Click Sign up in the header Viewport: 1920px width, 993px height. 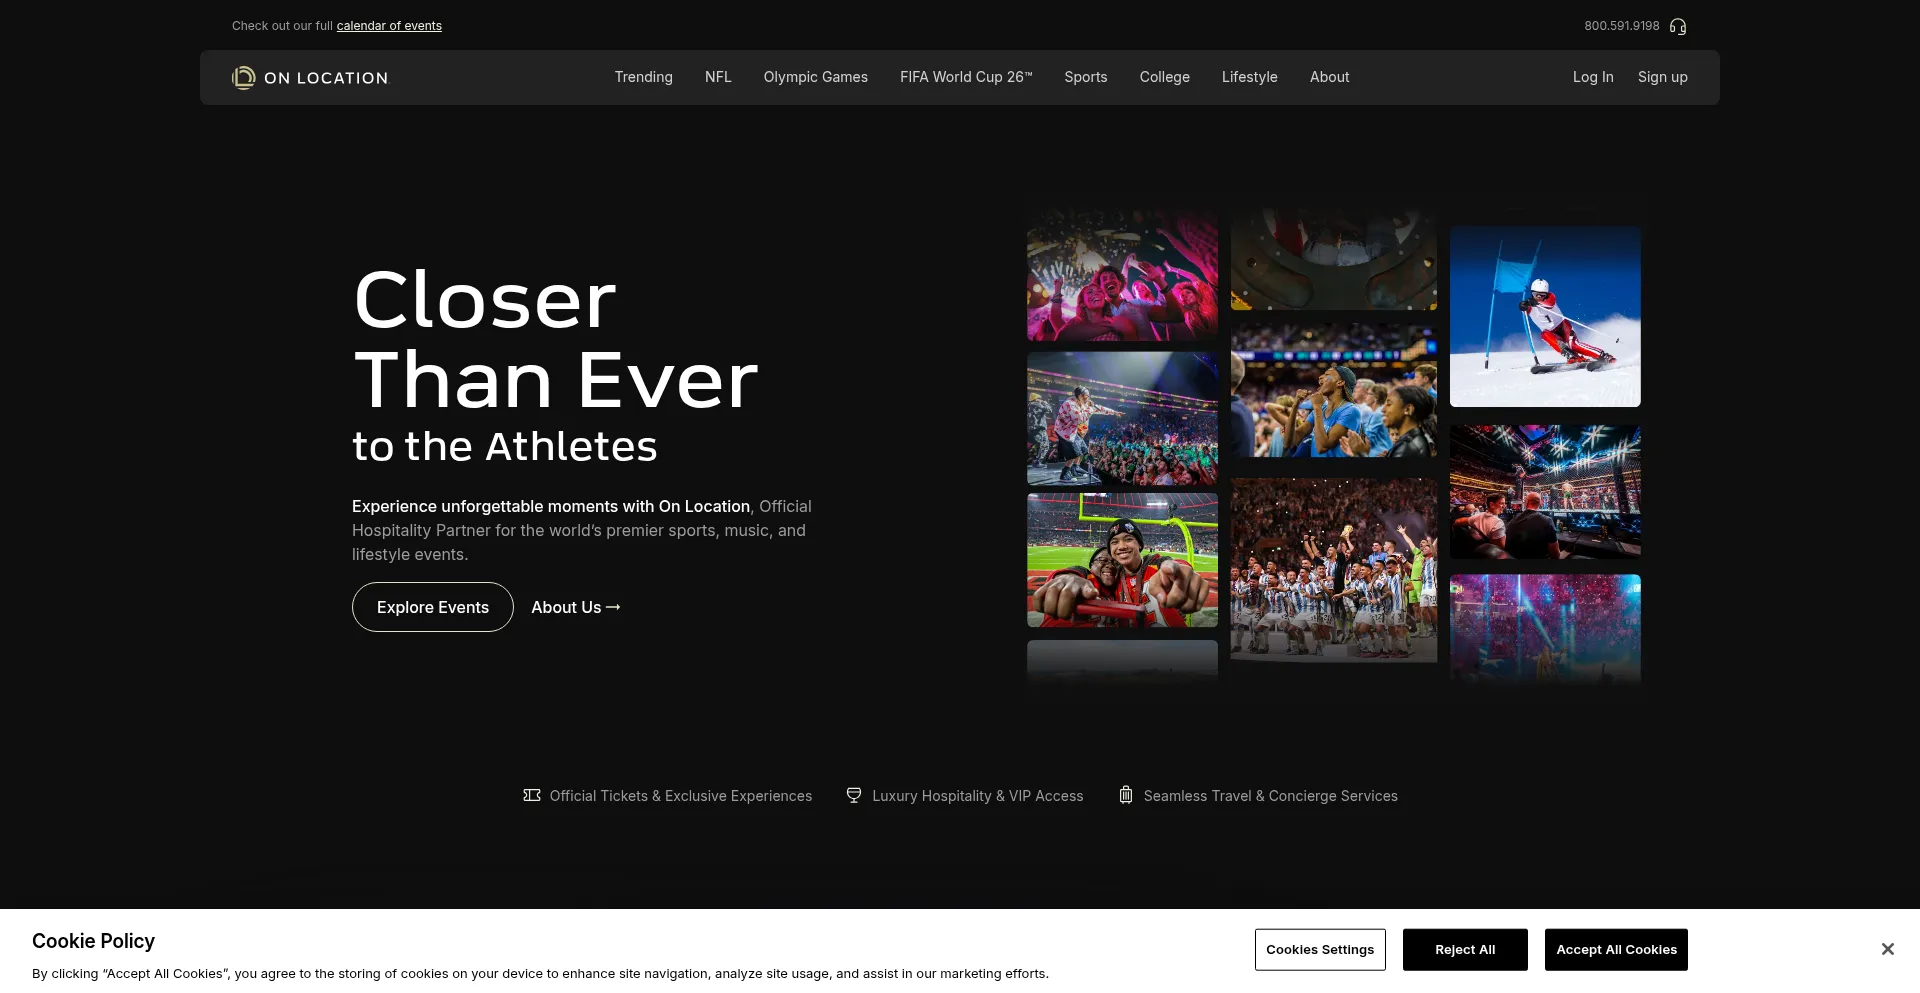[1662, 77]
